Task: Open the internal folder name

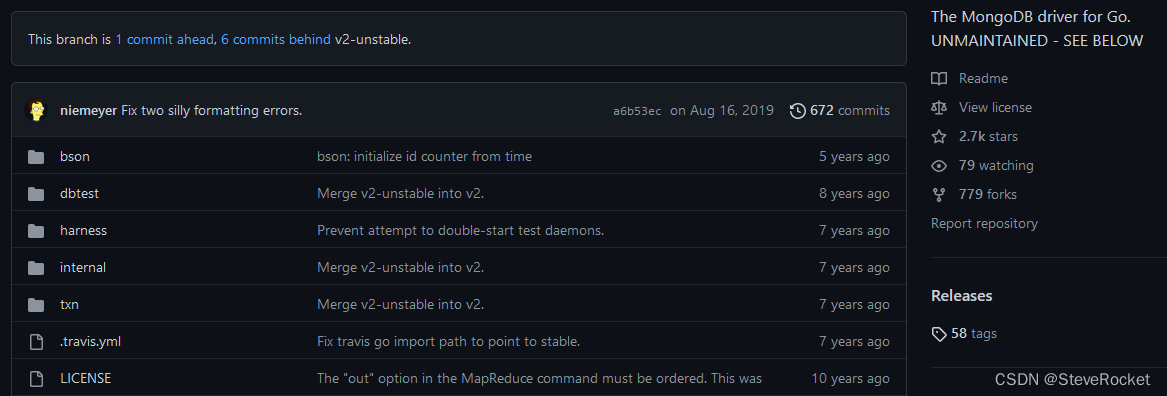Action: tap(83, 267)
